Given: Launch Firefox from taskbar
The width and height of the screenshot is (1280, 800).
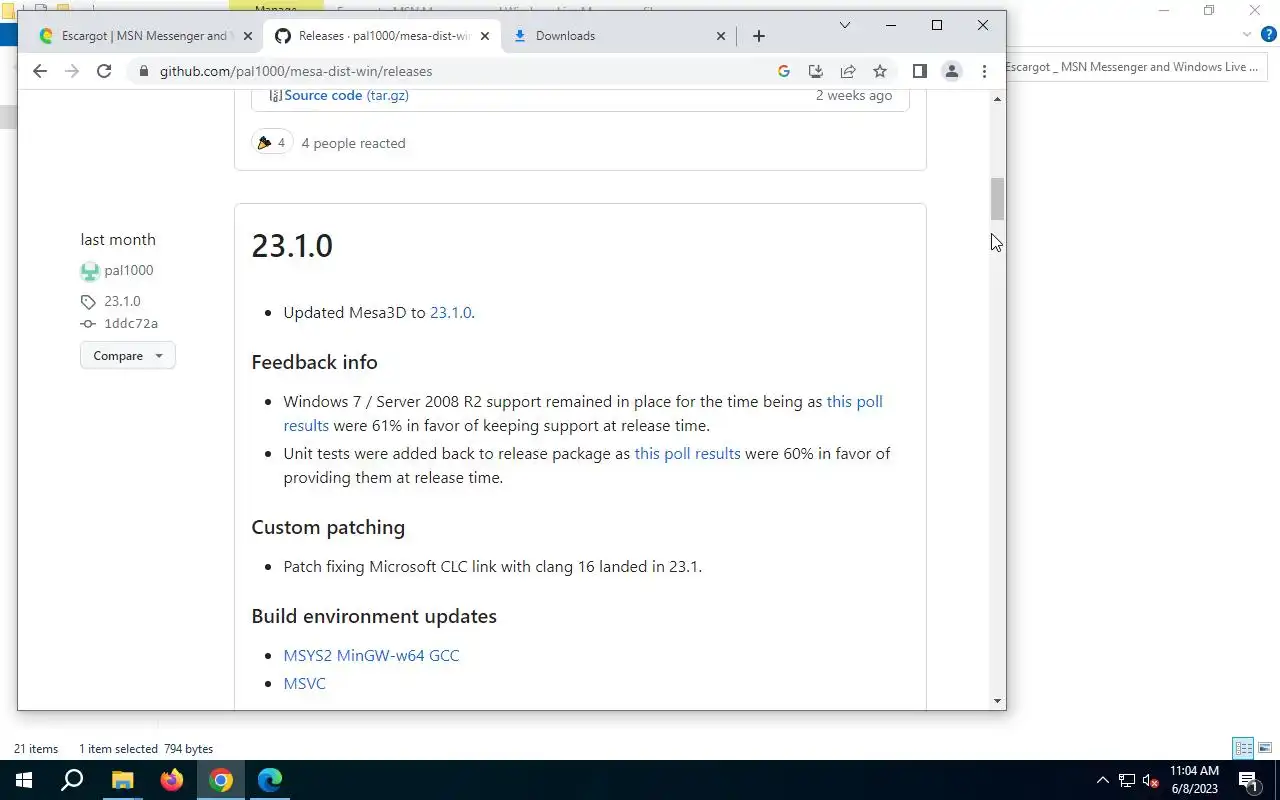Looking at the screenshot, I should [x=172, y=780].
